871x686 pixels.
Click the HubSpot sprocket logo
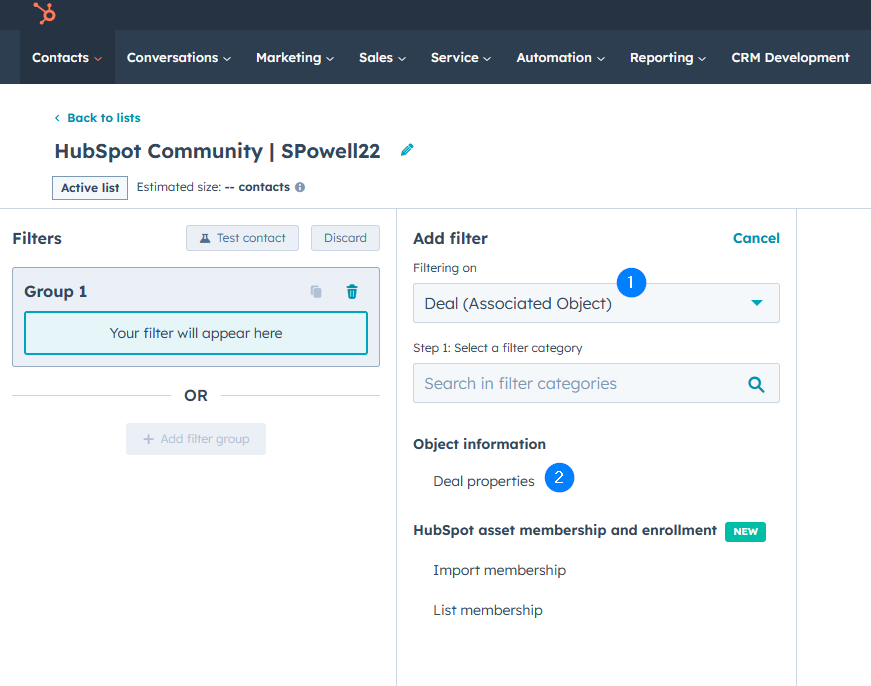(43, 14)
